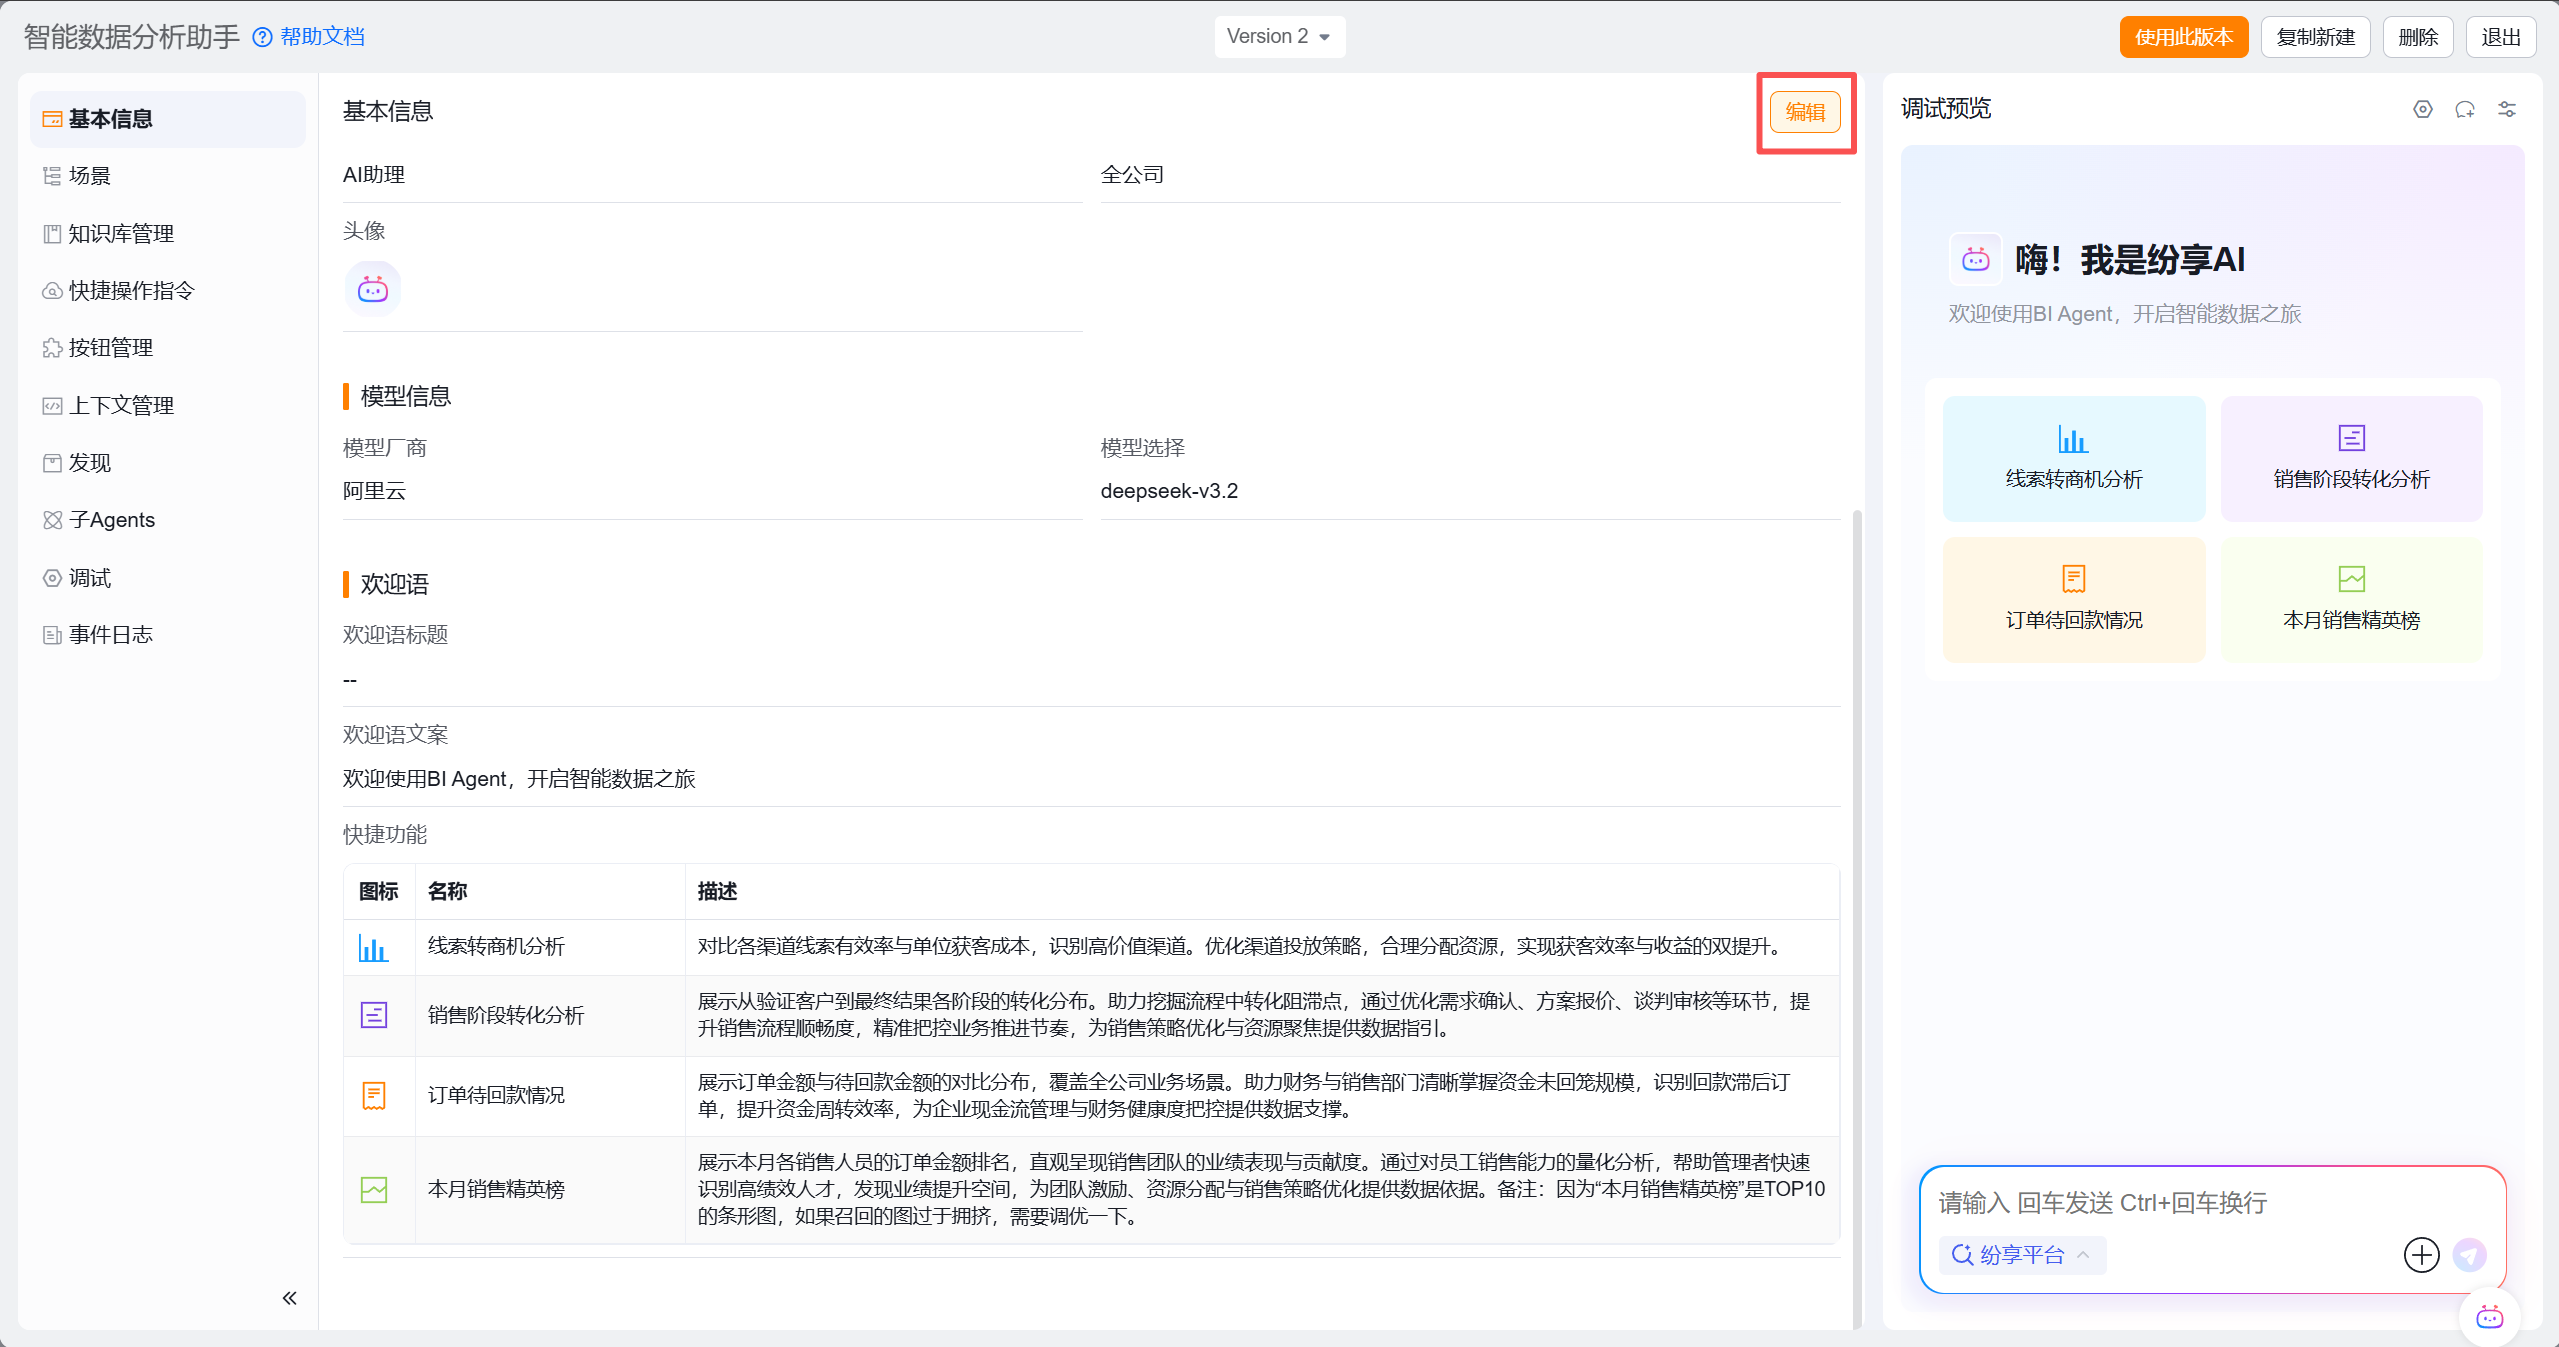Open the Version 2 dropdown
The image size is (2559, 1347).
pyautogui.click(x=1279, y=37)
